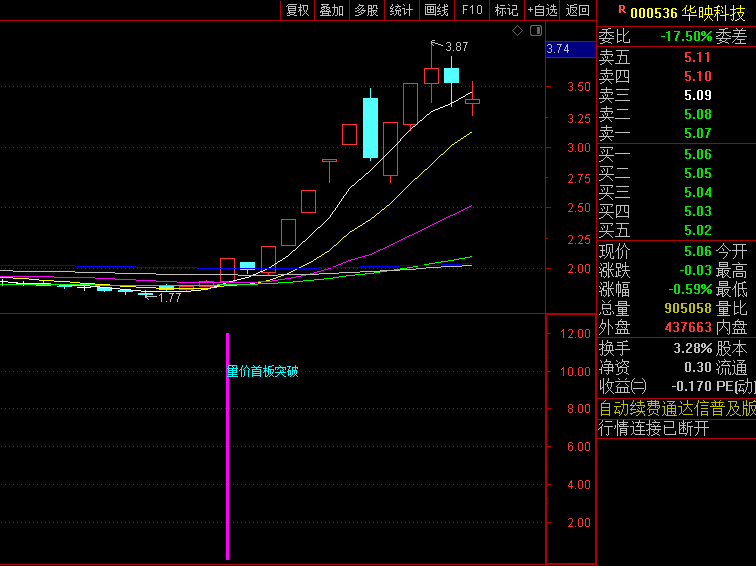The width and height of the screenshot is (756, 566).
Task: Click the 行情连接已断开 status message
Action: pyautogui.click(x=653, y=428)
